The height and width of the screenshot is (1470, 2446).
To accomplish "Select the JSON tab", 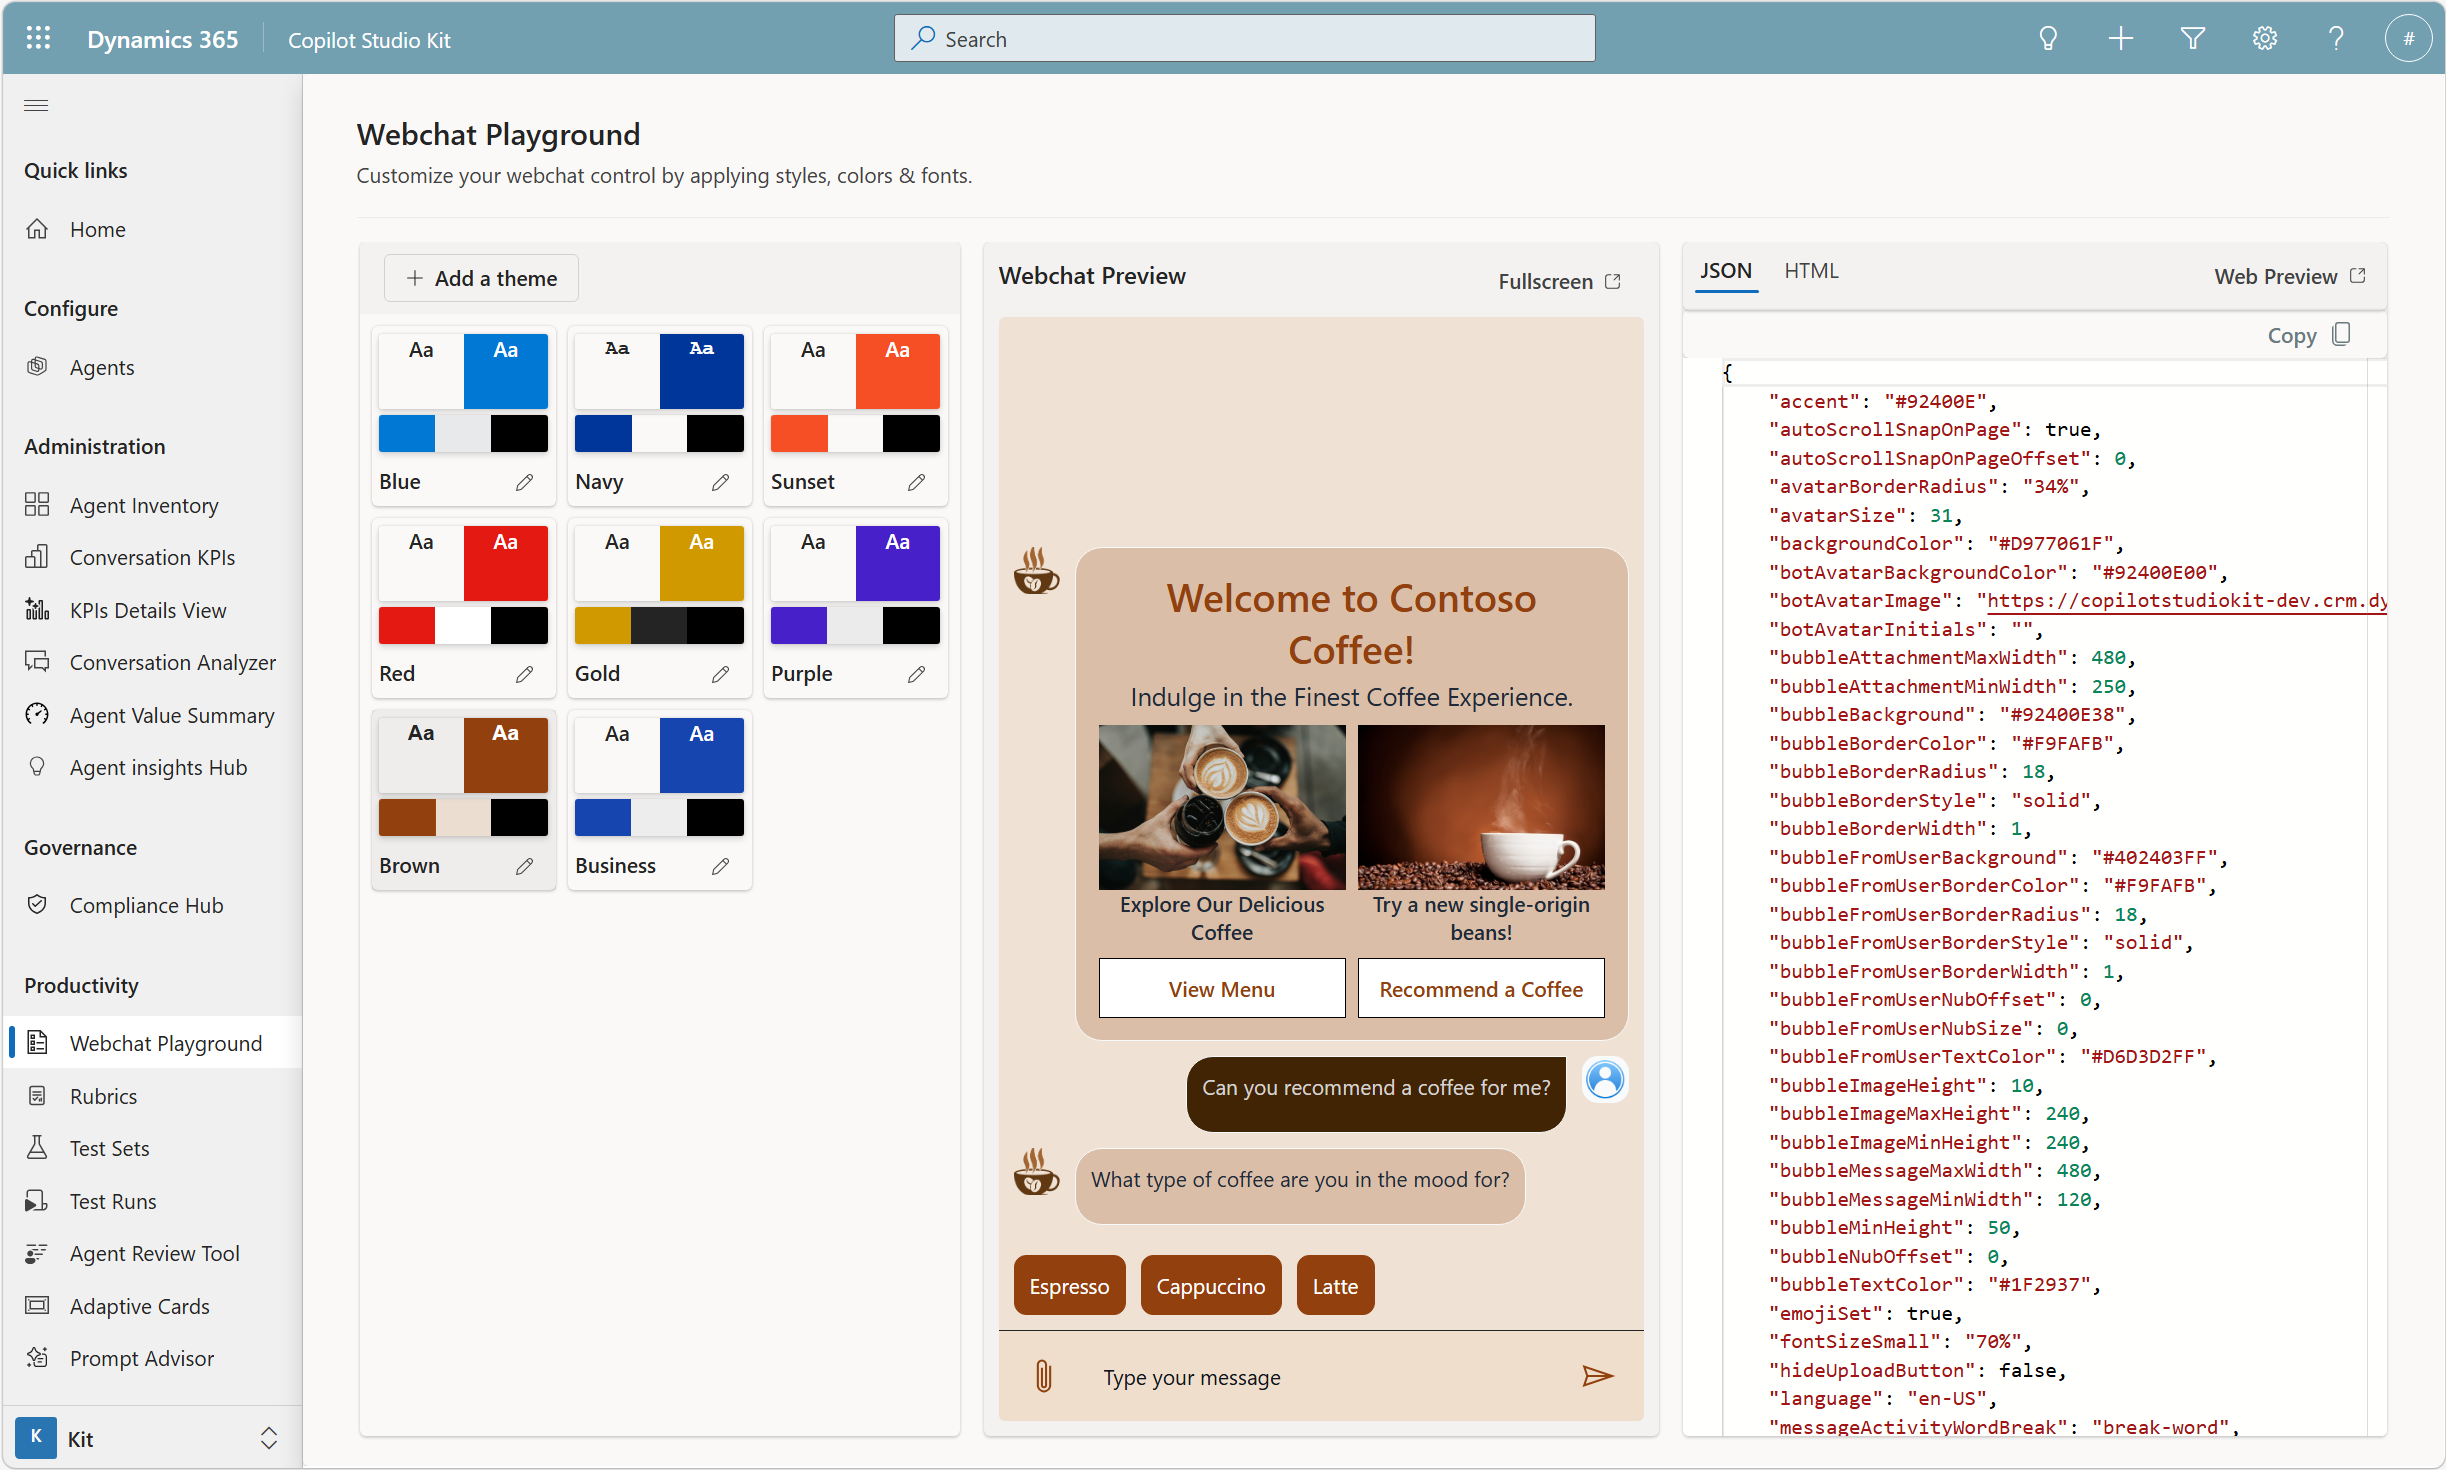I will coord(1726,271).
